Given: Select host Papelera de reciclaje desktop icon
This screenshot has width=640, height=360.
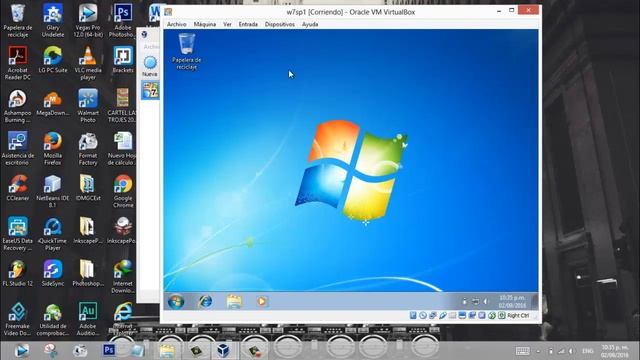Looking at the screenshot, I should [x=18, y=20].
